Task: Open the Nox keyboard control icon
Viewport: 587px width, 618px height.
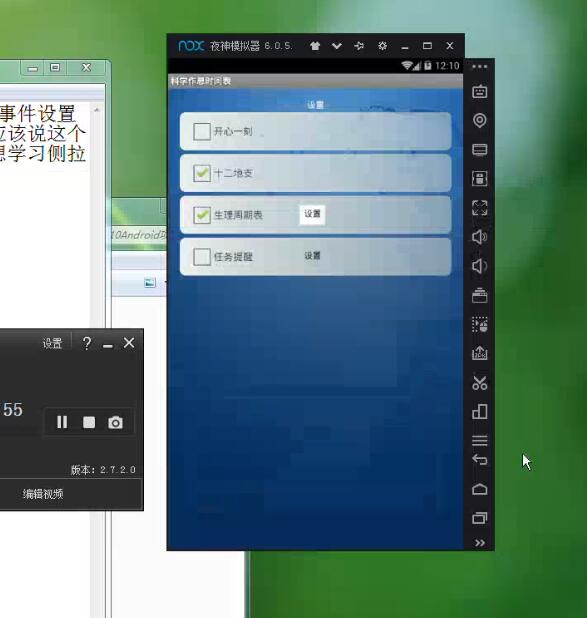Action: click(x=479, y=91)
